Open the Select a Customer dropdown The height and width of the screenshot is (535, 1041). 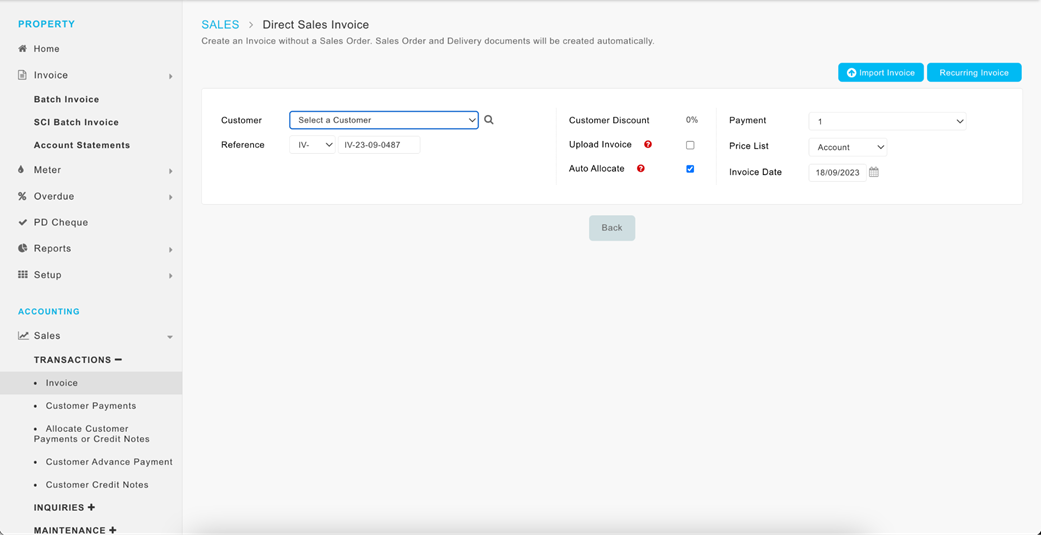pyautogui.click(x=384, y=120)
